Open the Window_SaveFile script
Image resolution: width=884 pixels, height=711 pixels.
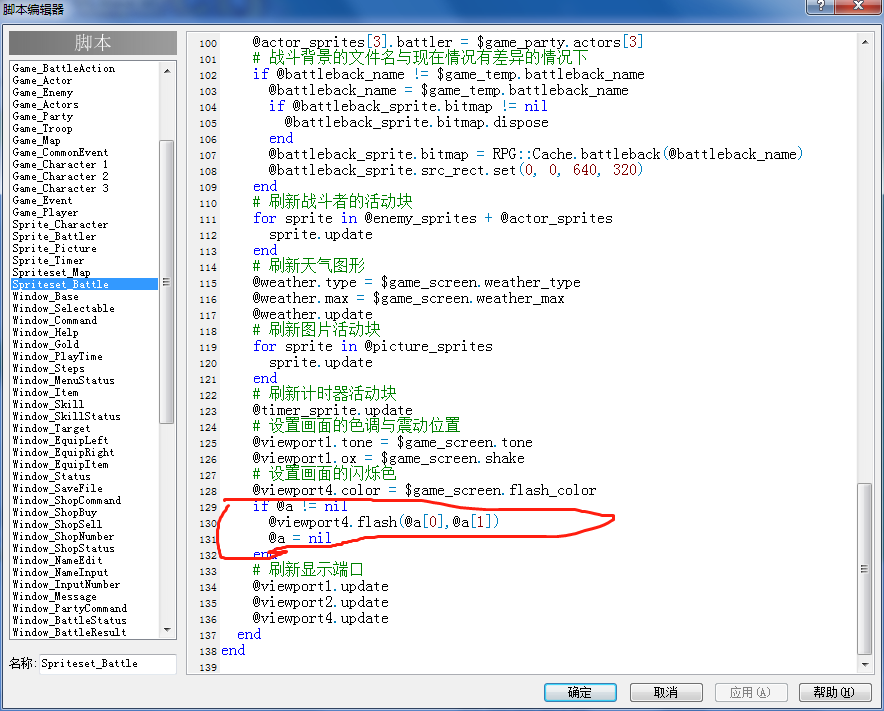tap(58, 488)
